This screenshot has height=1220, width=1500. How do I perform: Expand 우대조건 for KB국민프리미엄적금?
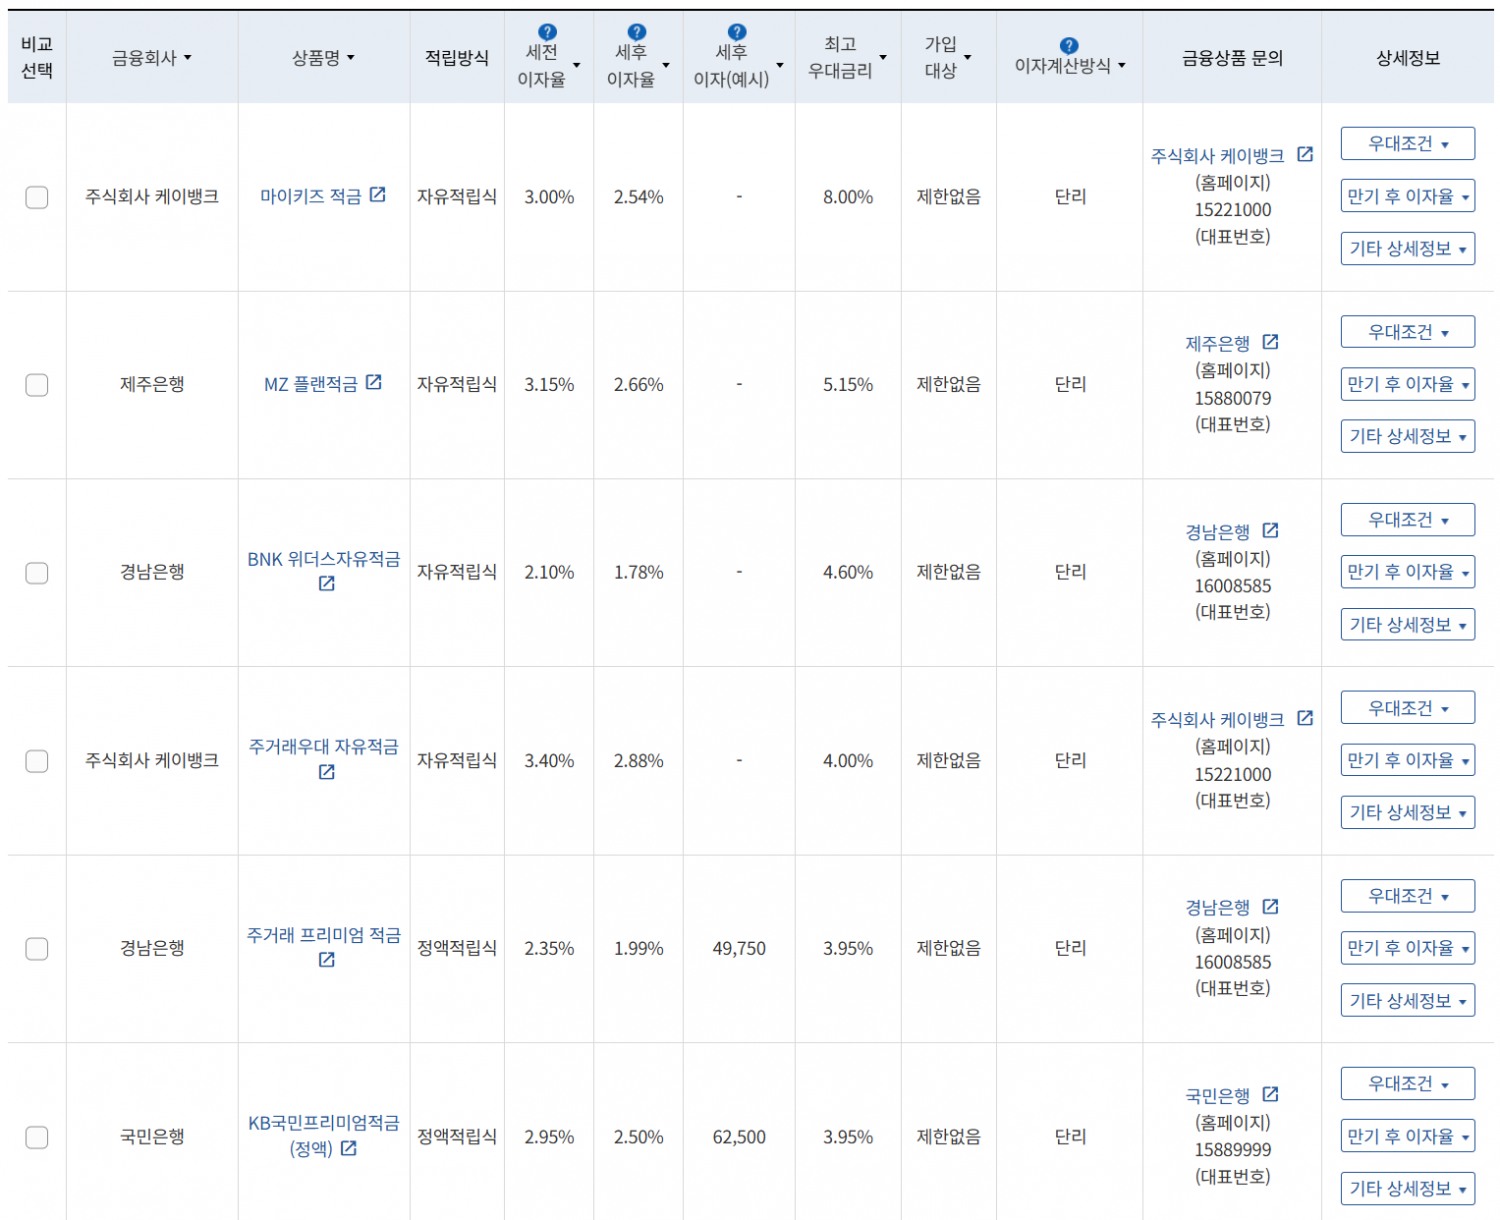click(1408, 1084)
